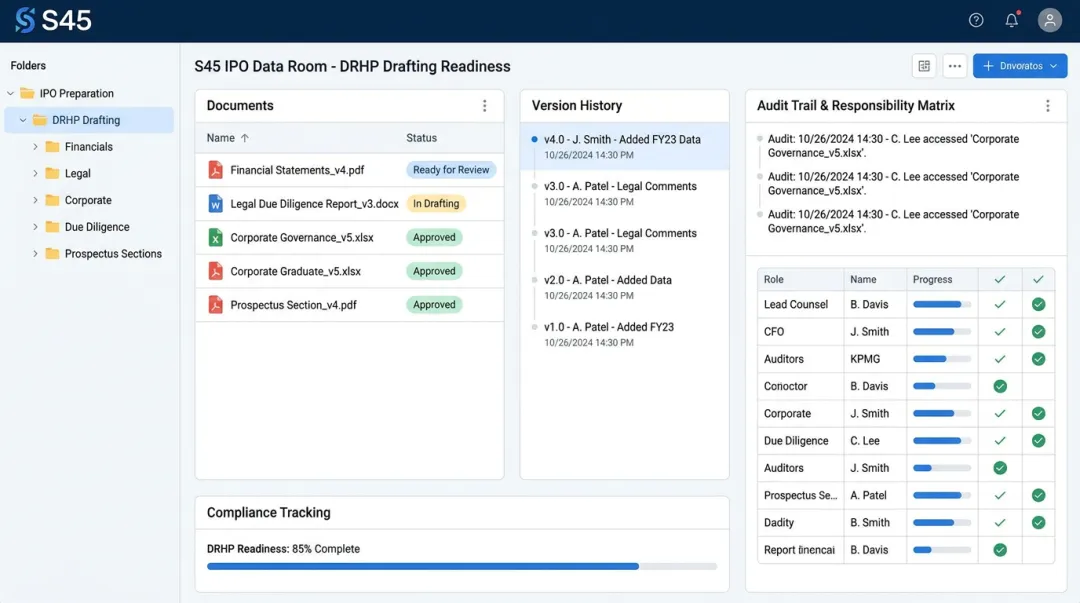The image size is (1080, 603).
Task: Open the Audit Trail panel kebab menu
Action: point(1047,105)
